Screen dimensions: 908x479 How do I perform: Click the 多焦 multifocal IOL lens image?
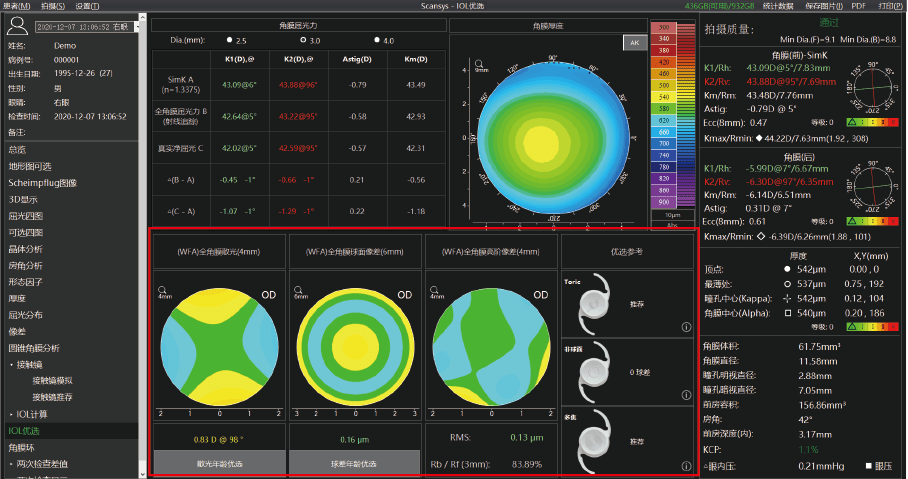coord(595,441)
